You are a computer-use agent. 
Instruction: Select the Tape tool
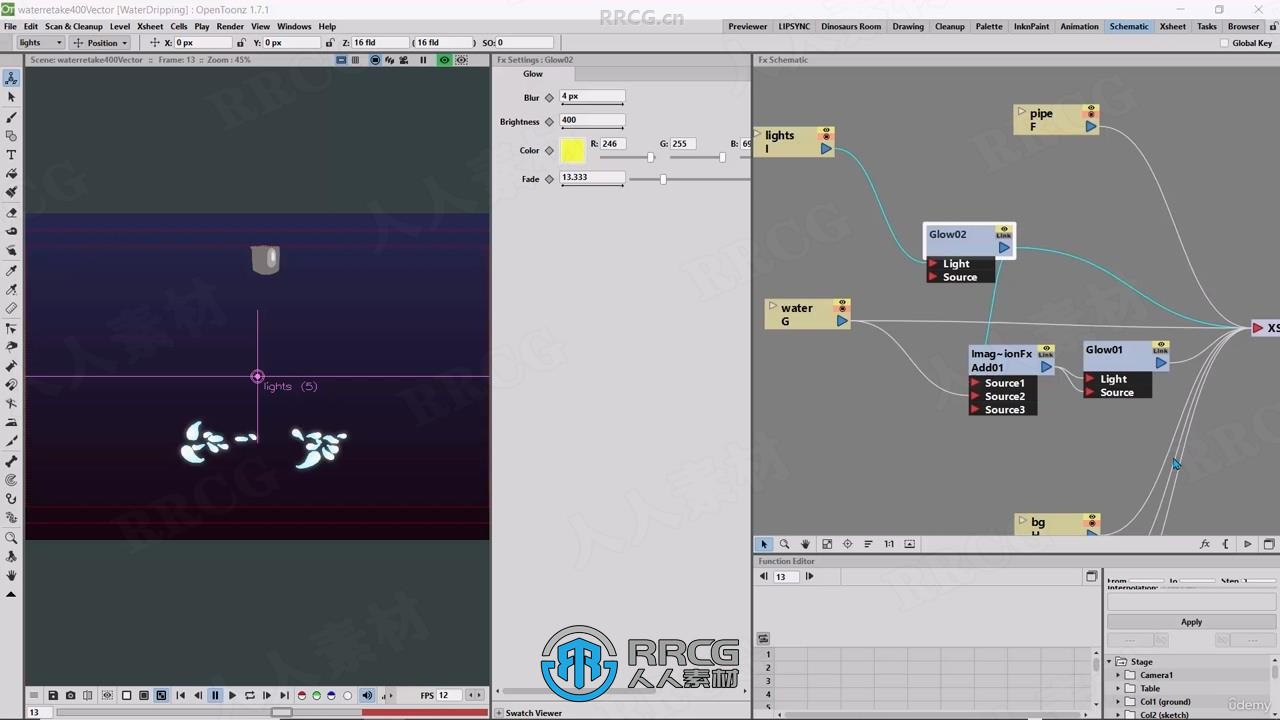pyautogui.click(x=11, y=232)
